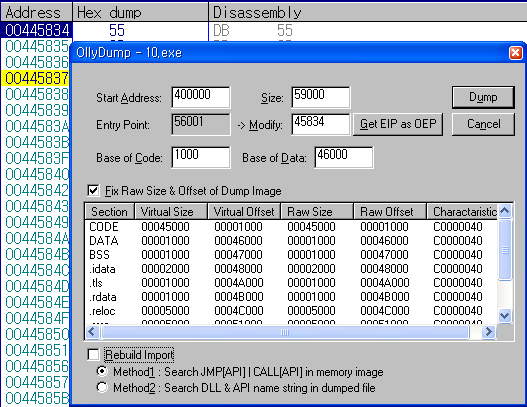This screenshot has height=407, width=527.
Task: Close the OllyDump dialog
Action: (x=516, y=53)
